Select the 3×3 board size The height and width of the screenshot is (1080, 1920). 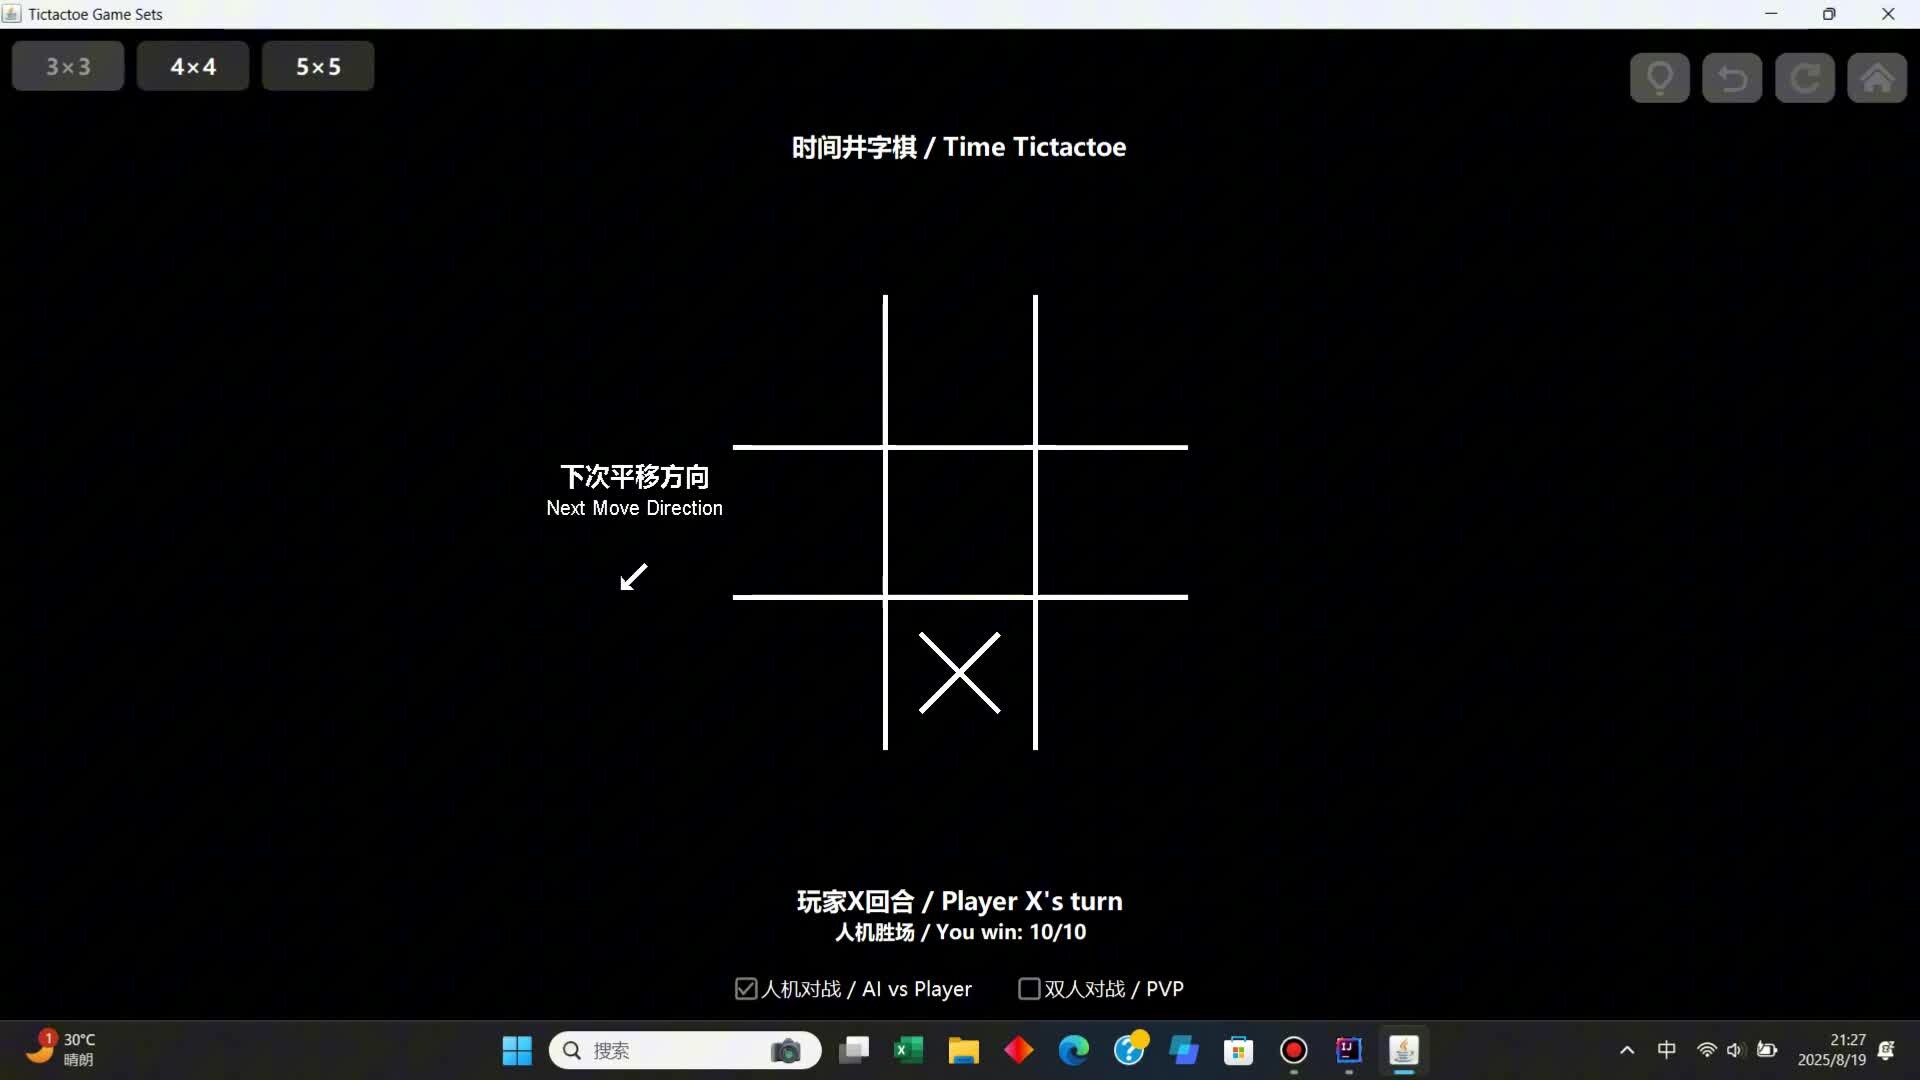point(68,66)
